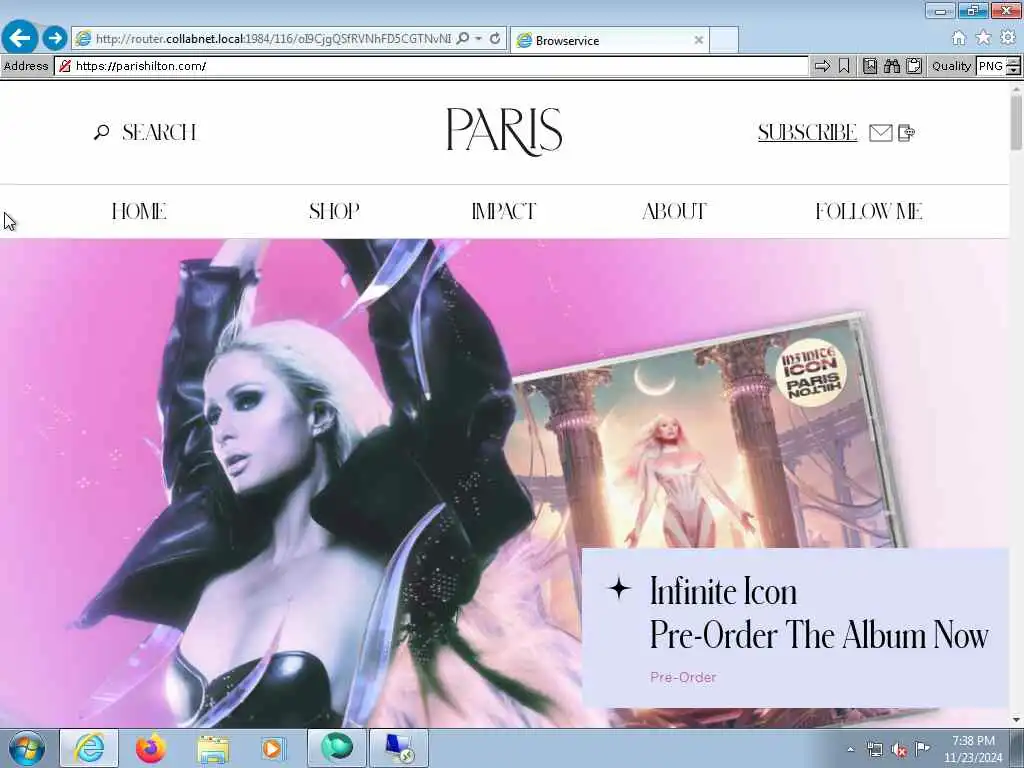Expand the IE address bar autocomplete arrow

pos(479,39)
